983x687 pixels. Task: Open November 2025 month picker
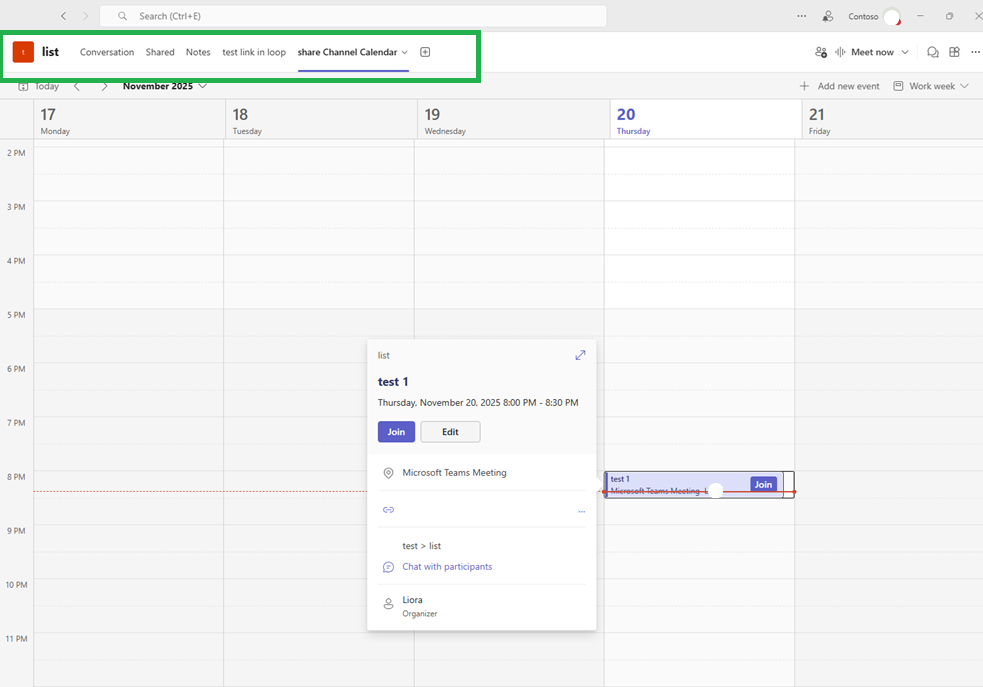[x=164, y=86]
